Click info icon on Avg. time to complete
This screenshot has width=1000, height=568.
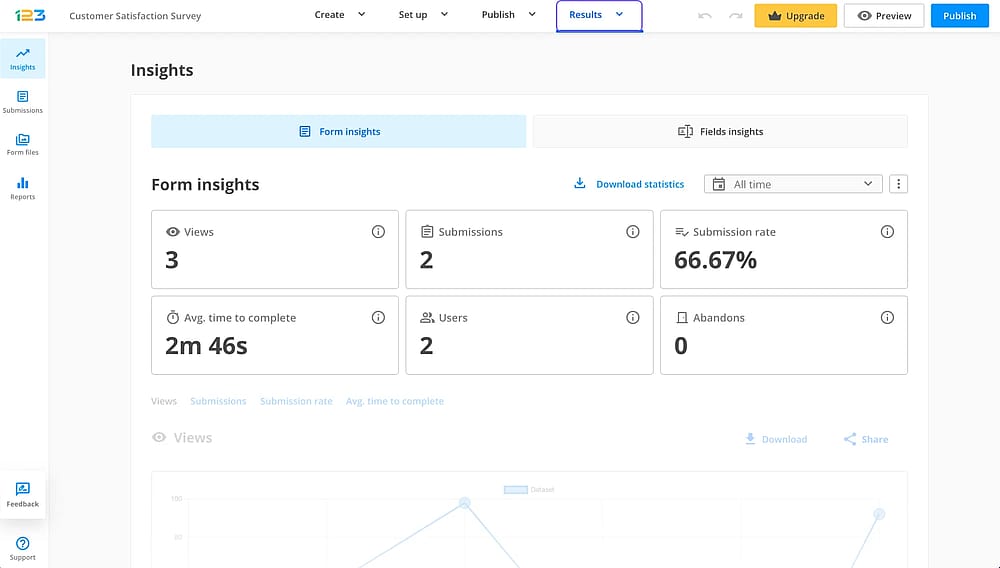(x=378, y=317)
